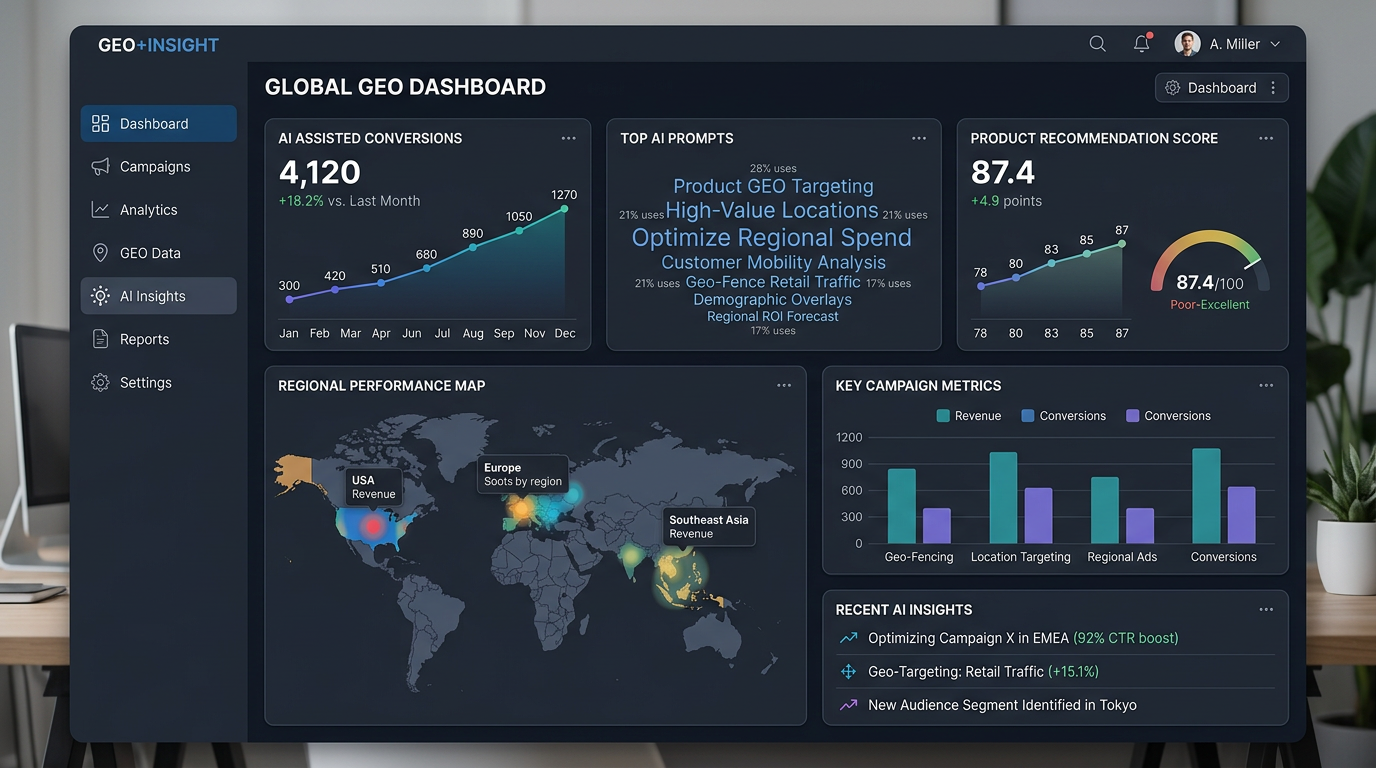Image resolution: width=1376 pixels, height=768 pixels.
Task: Click the Customer Mobility Analysis prompt
Action: pos(773,263)
